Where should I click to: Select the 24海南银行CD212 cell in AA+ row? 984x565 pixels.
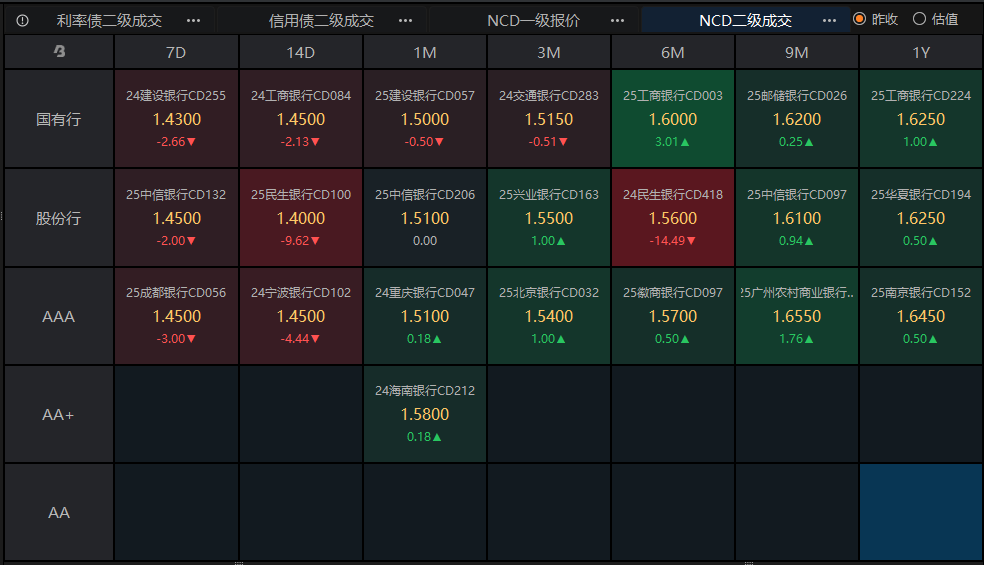(425, 414)
